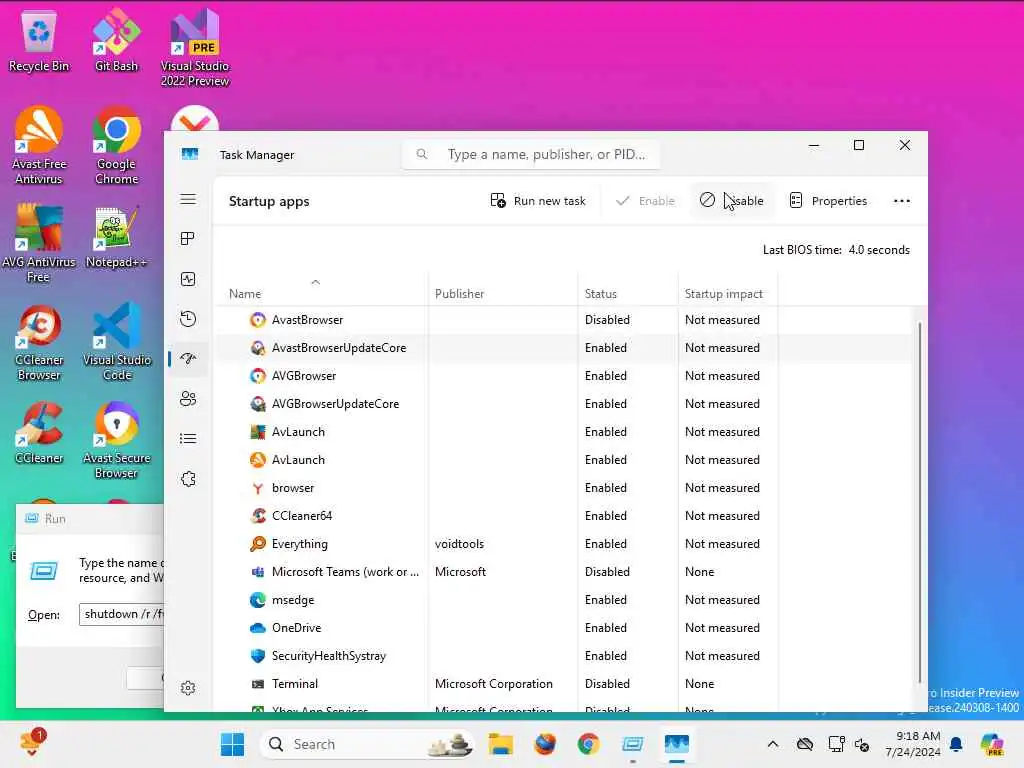The width and height of the screenshot is (1024, 768).
Task: Open the Users page in Task Manager sidebar
Action: click(188, 398)
